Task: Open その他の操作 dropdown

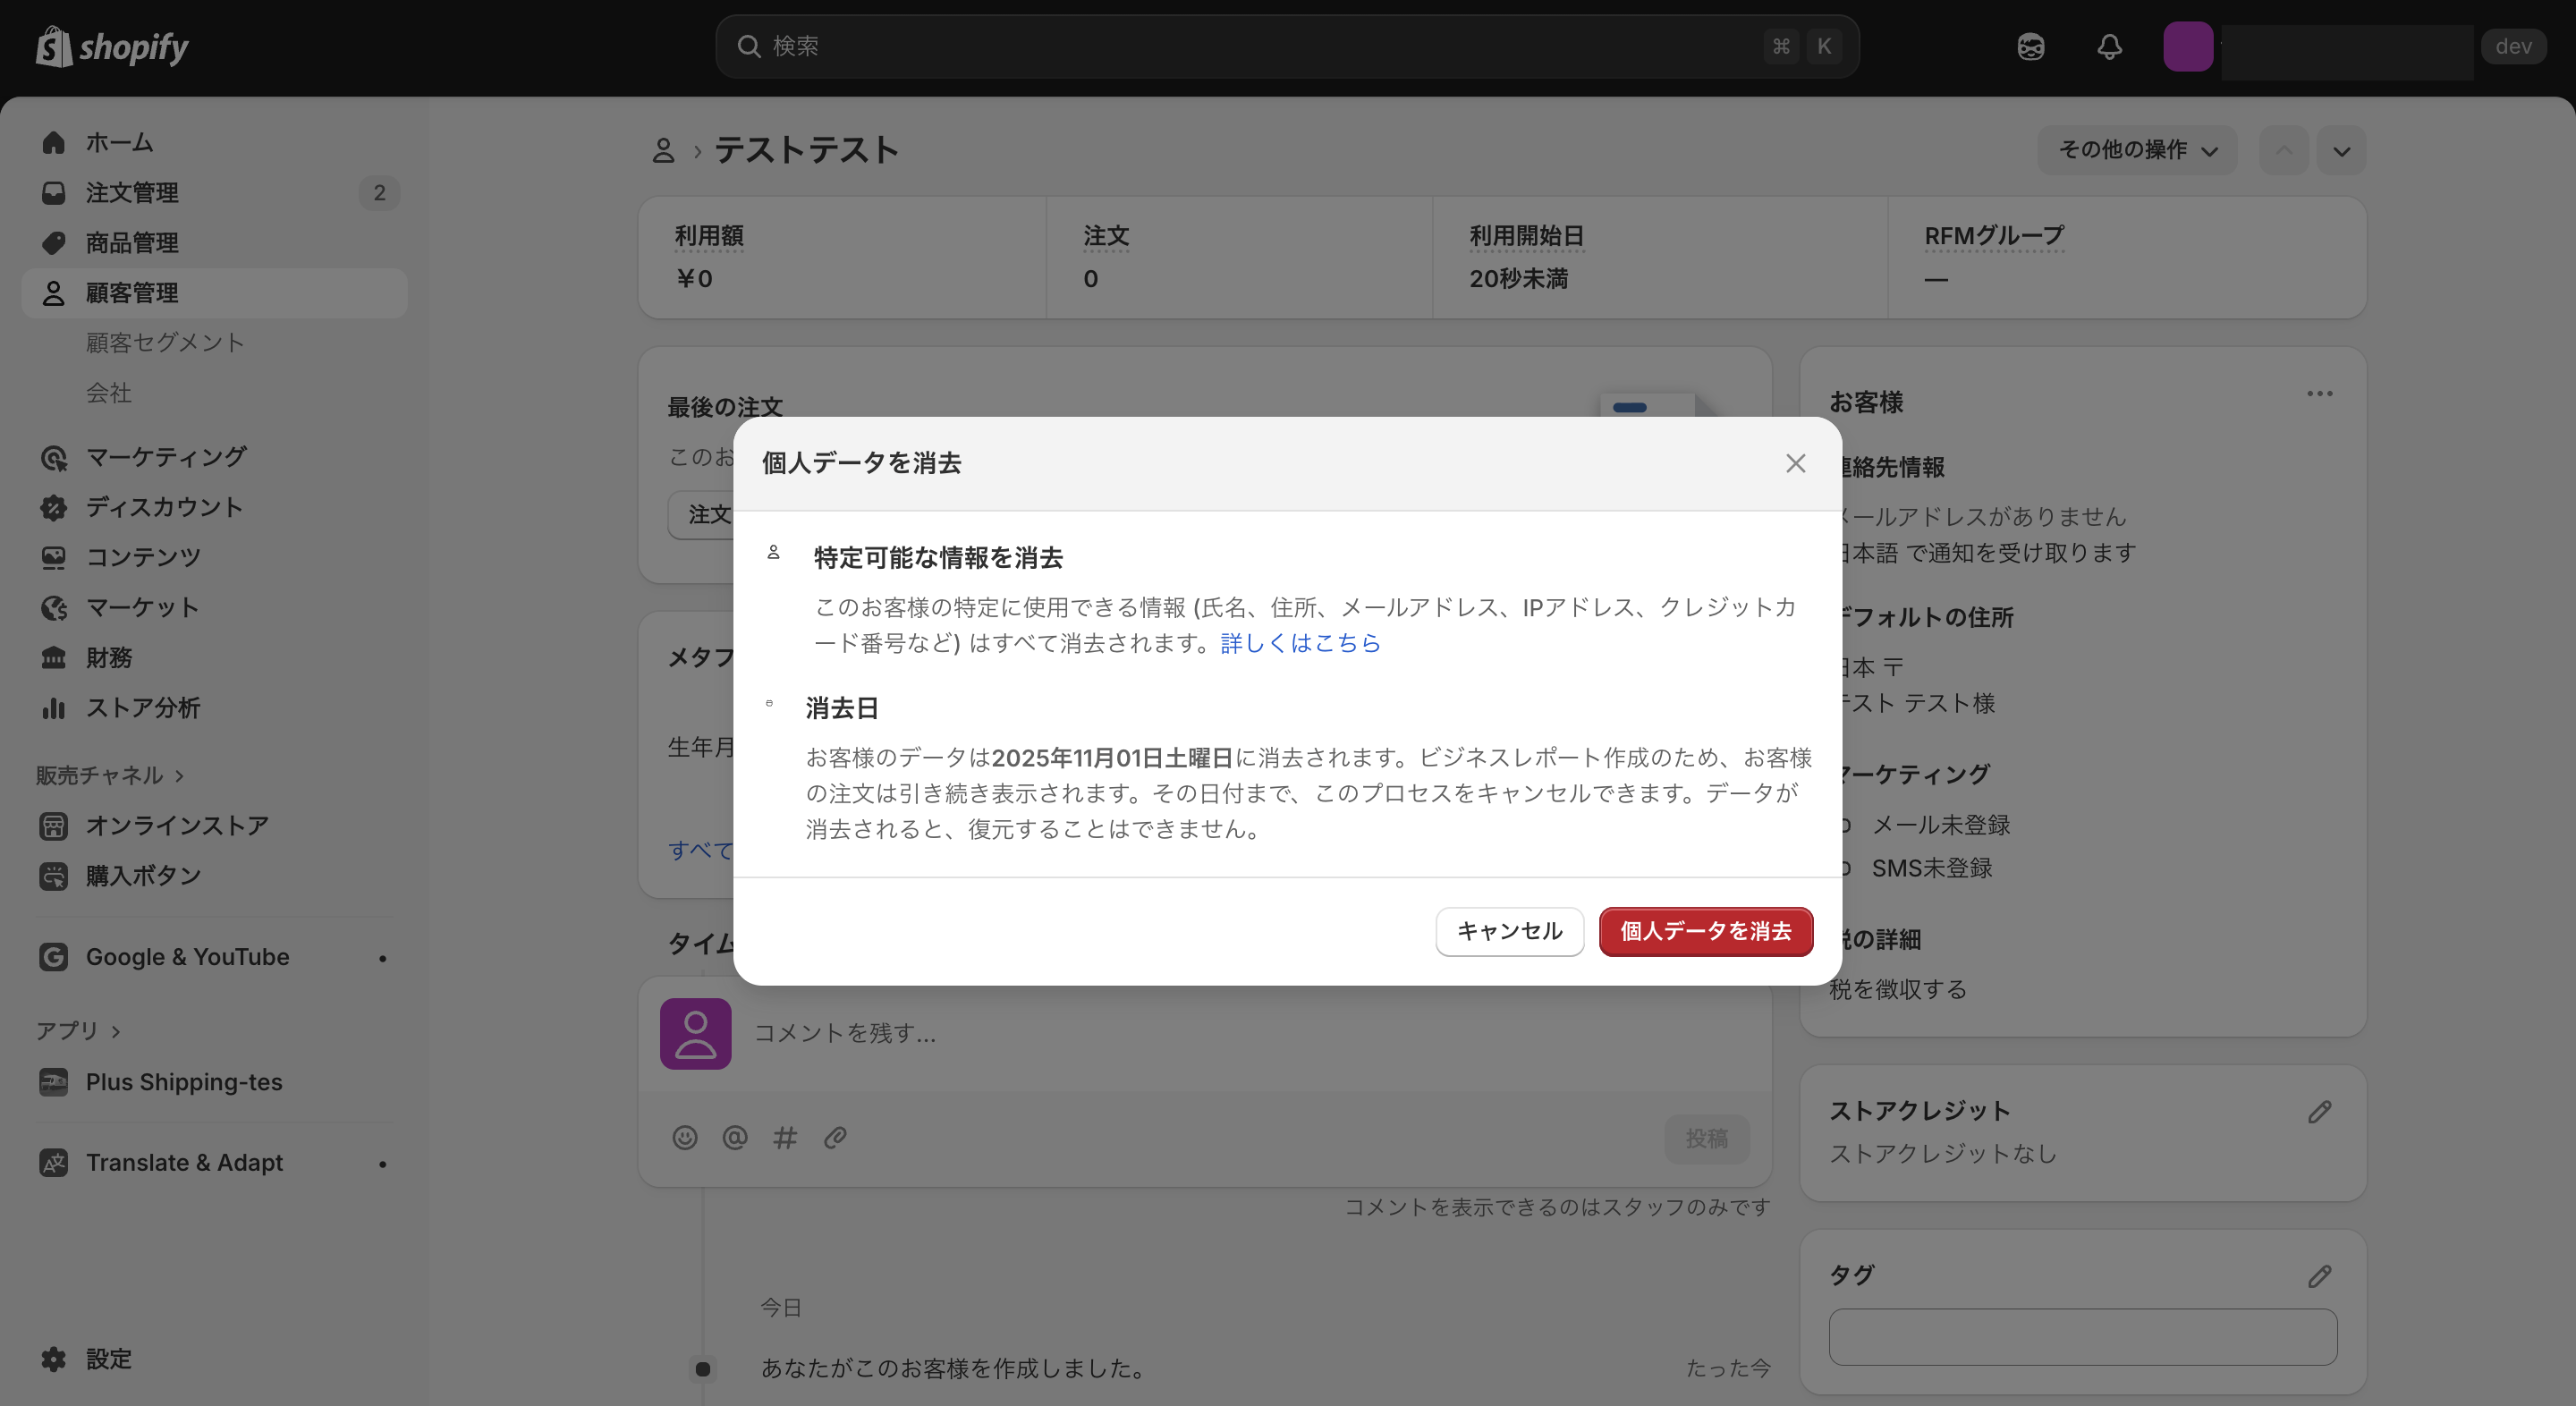Action: click(x=2137, y=150)
